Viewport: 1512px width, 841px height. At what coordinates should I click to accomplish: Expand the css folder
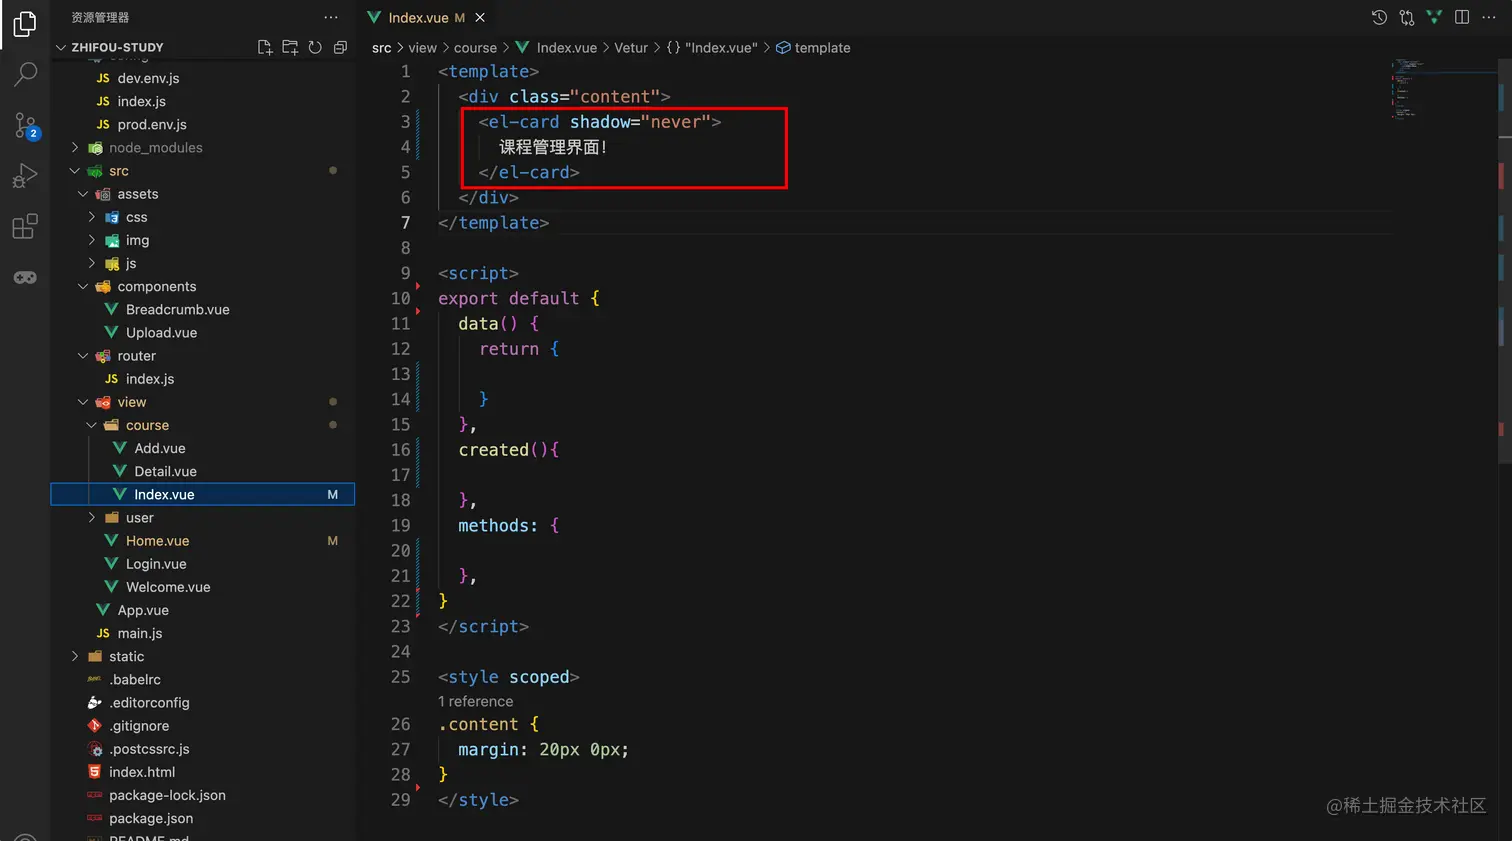tap(92, 217)
